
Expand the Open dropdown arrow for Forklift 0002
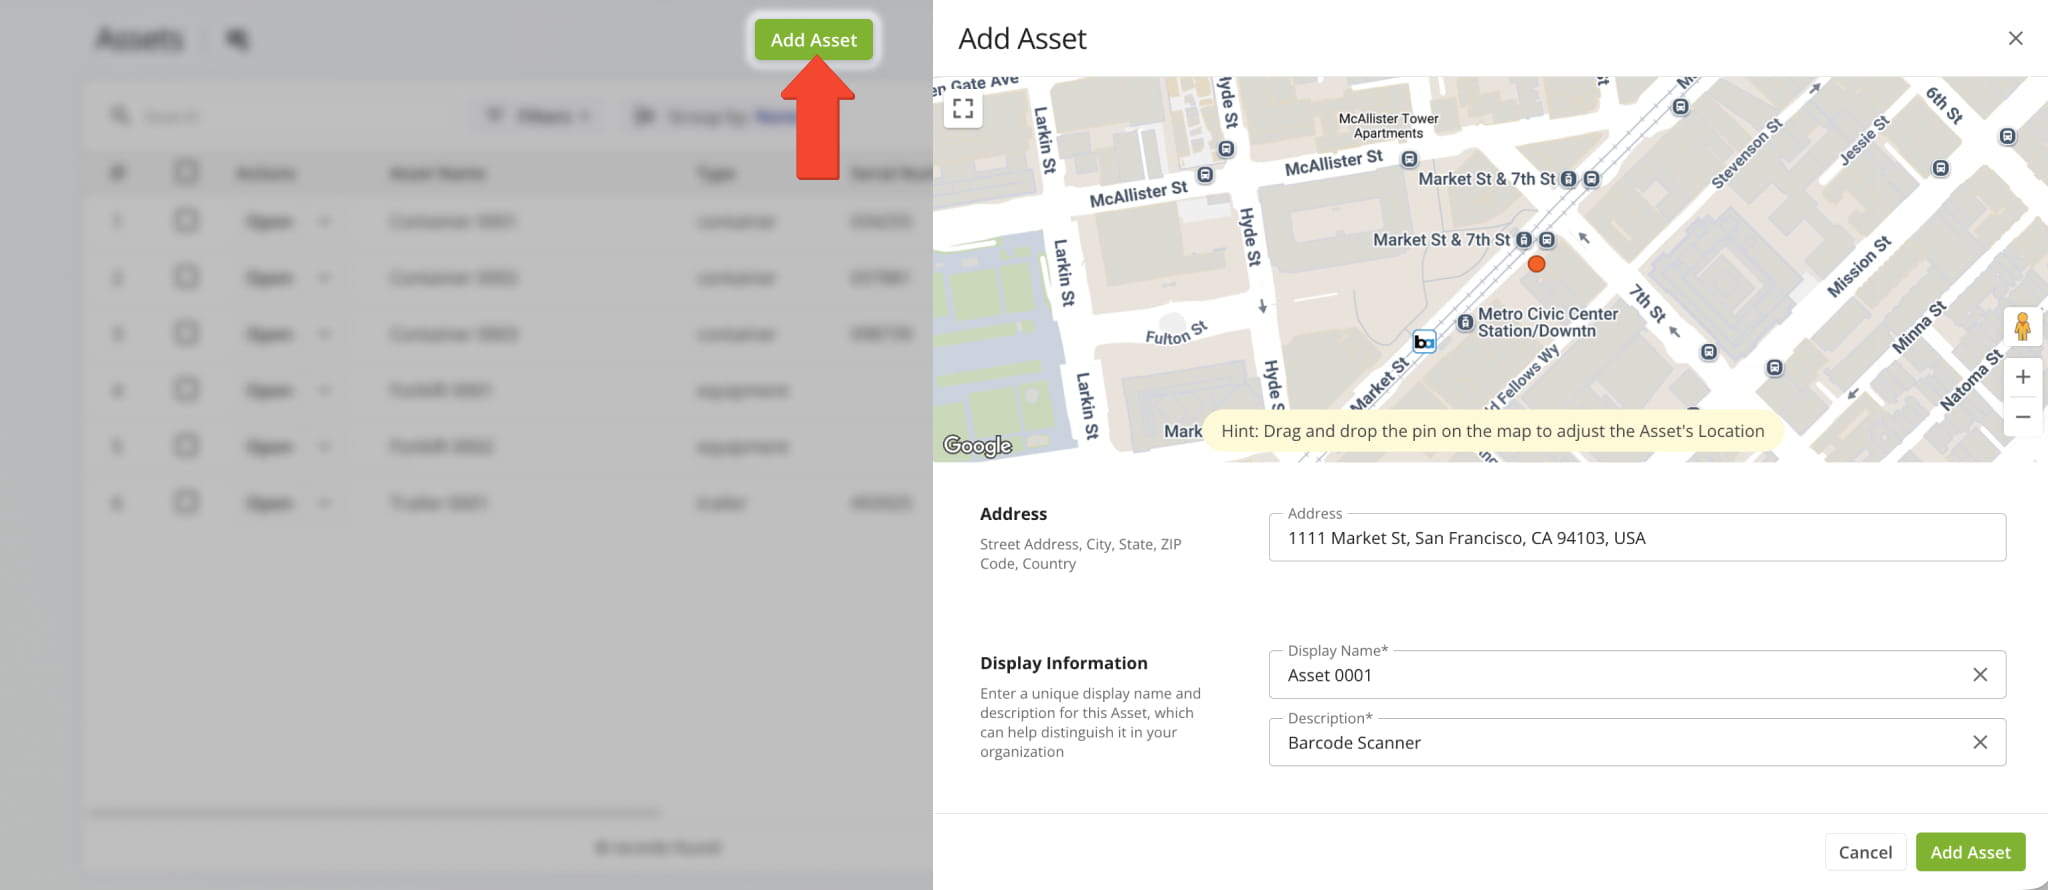pyautogui.click(x=324, y=445)
